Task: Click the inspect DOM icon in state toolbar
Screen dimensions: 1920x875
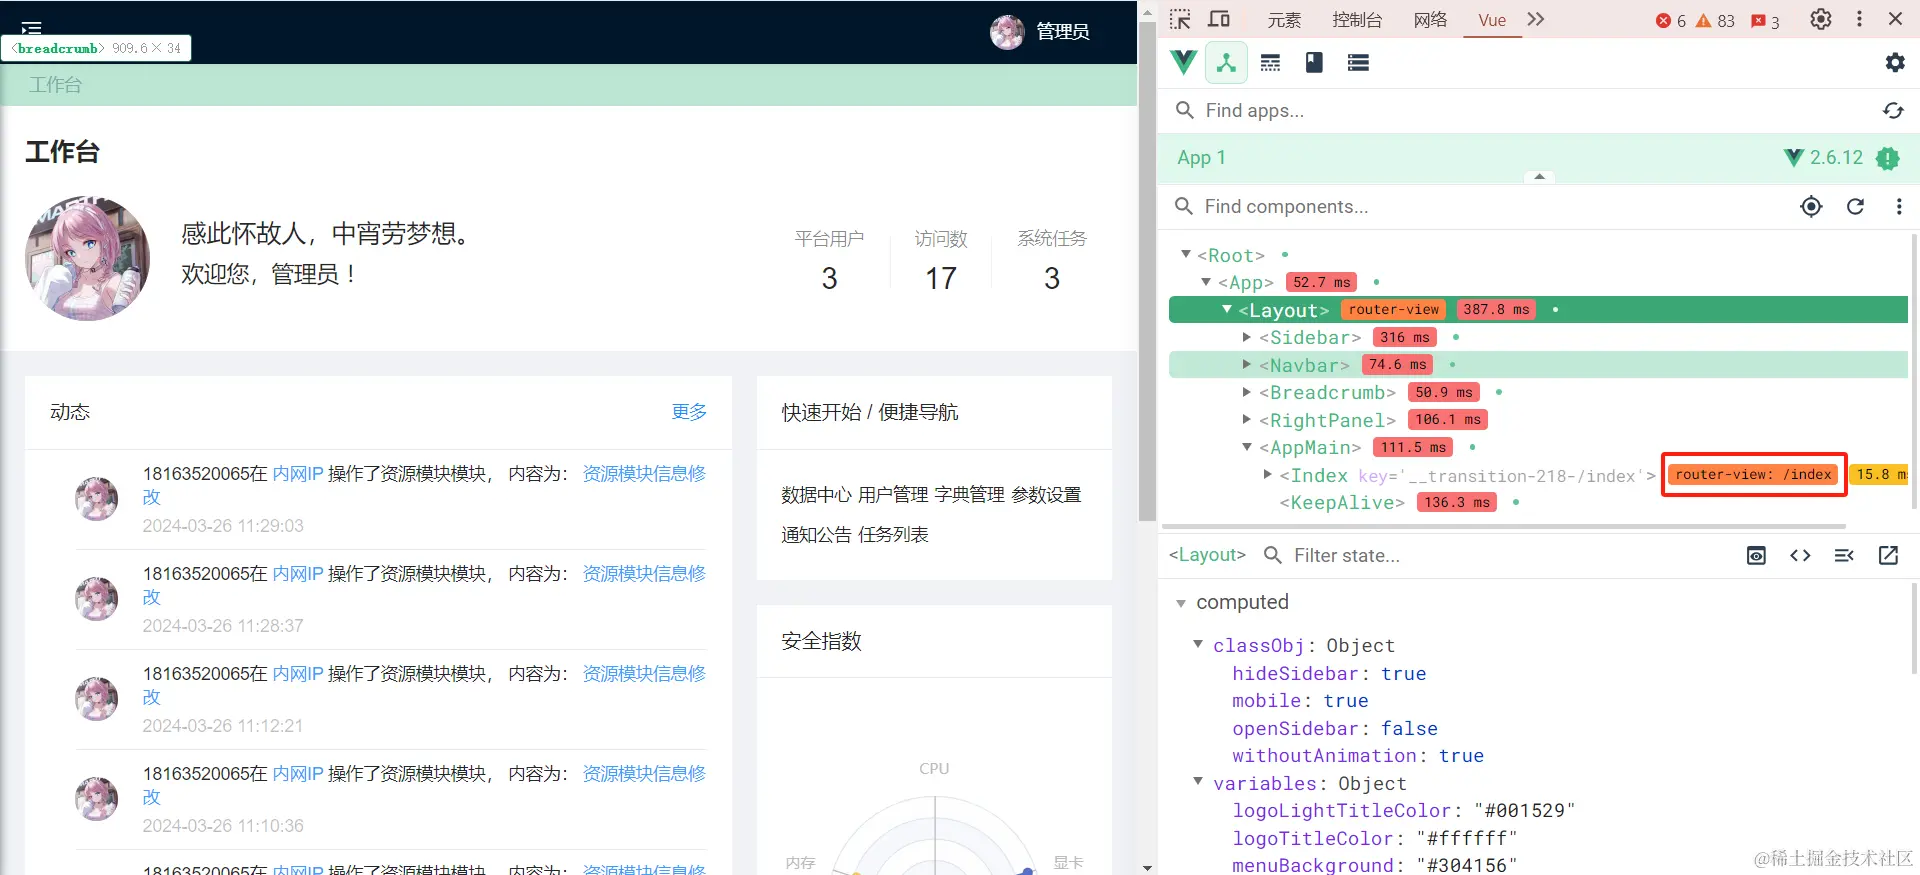Action: [1844, 556]
